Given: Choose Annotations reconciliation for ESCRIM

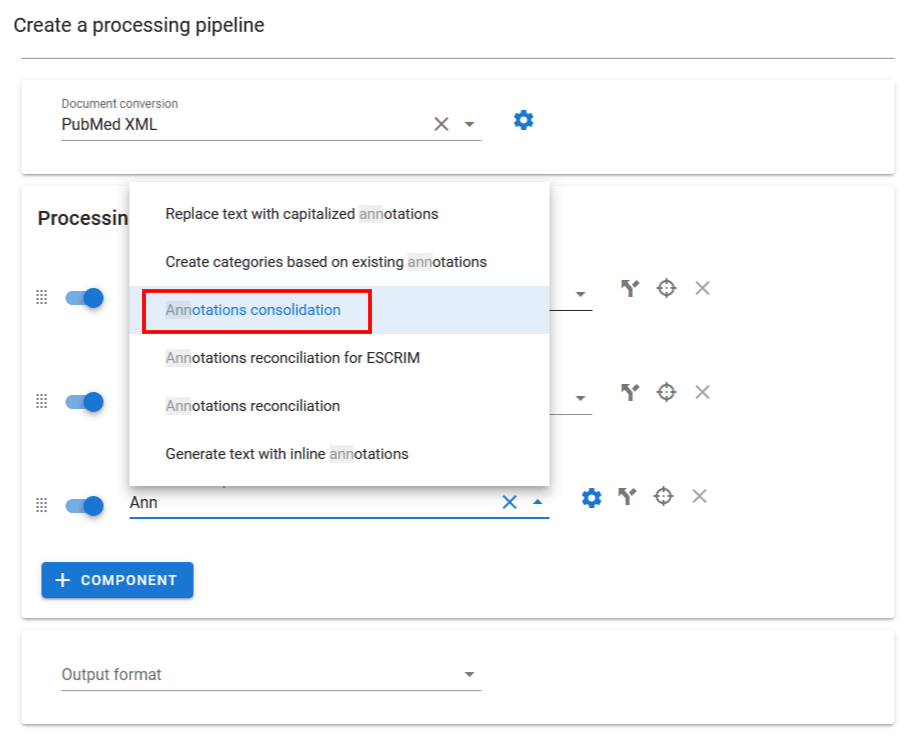Looking at the screenshot, I should [292, 358].
